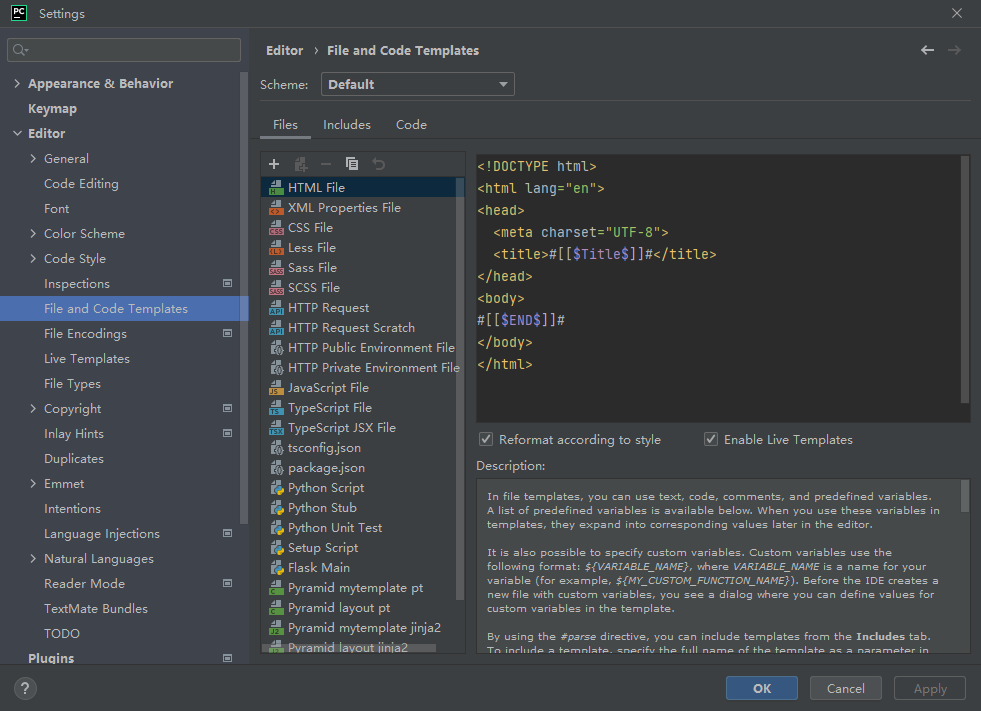Open Code Editing settings page
This screenshot has height=711, width=981.
[x=81, y=183]
